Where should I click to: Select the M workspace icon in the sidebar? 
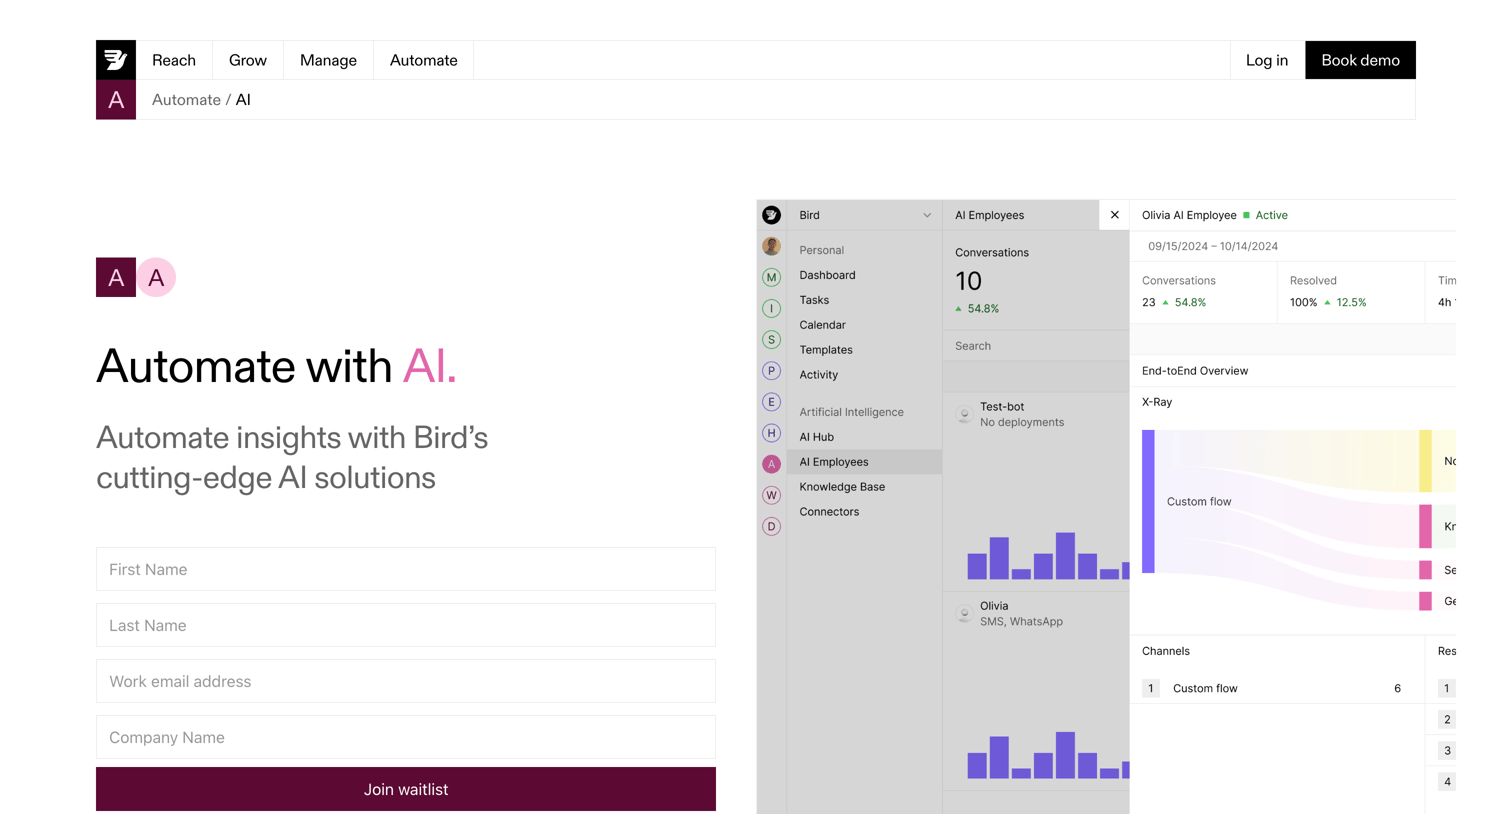click(x=771, y=277)
